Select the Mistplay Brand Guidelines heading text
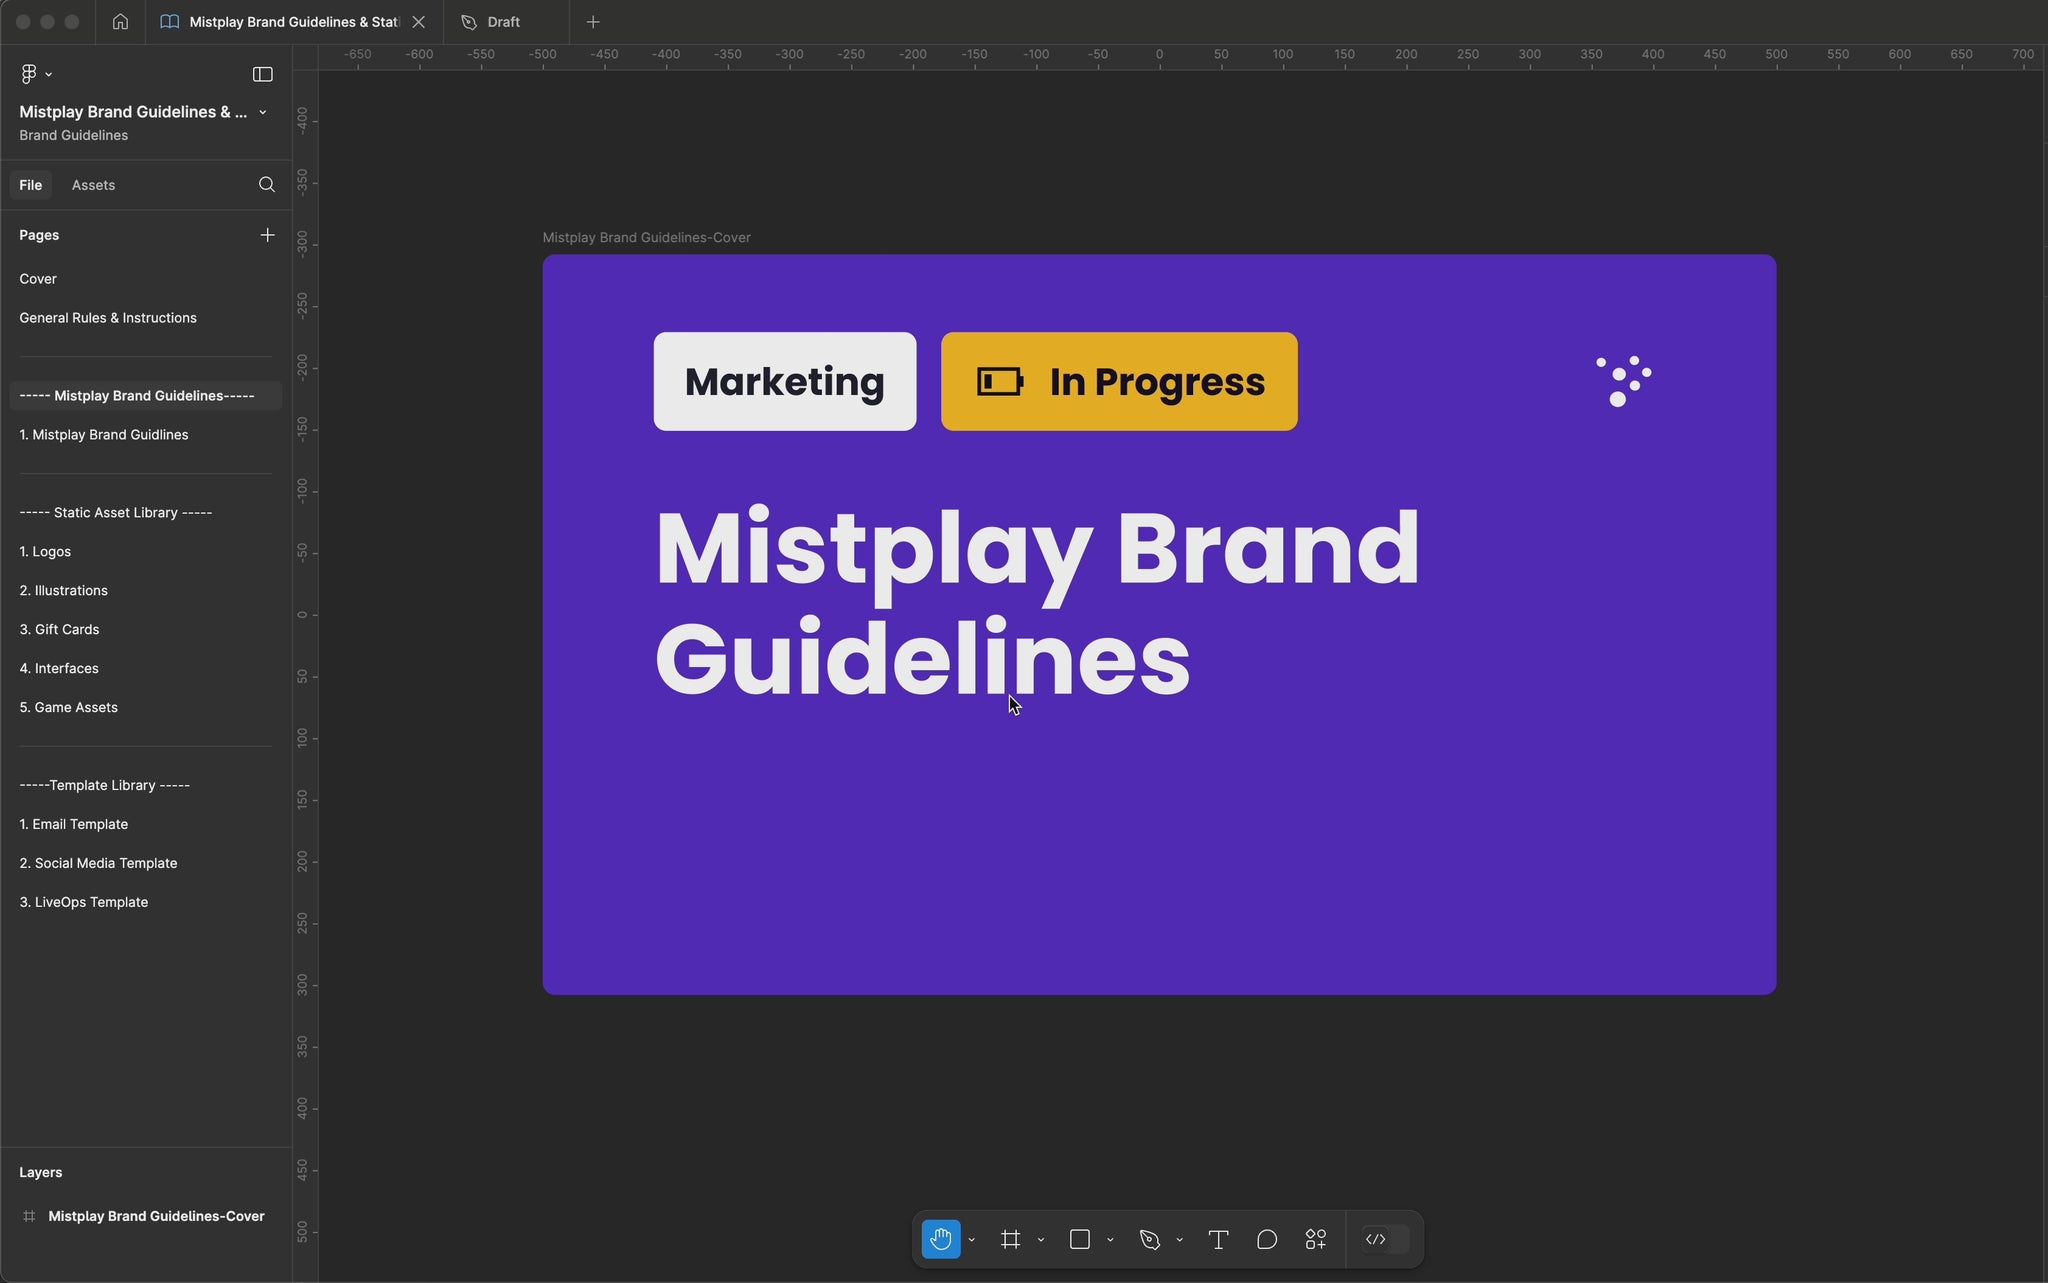This screenshot has width=2048, height=1283. pos(1037,602)
